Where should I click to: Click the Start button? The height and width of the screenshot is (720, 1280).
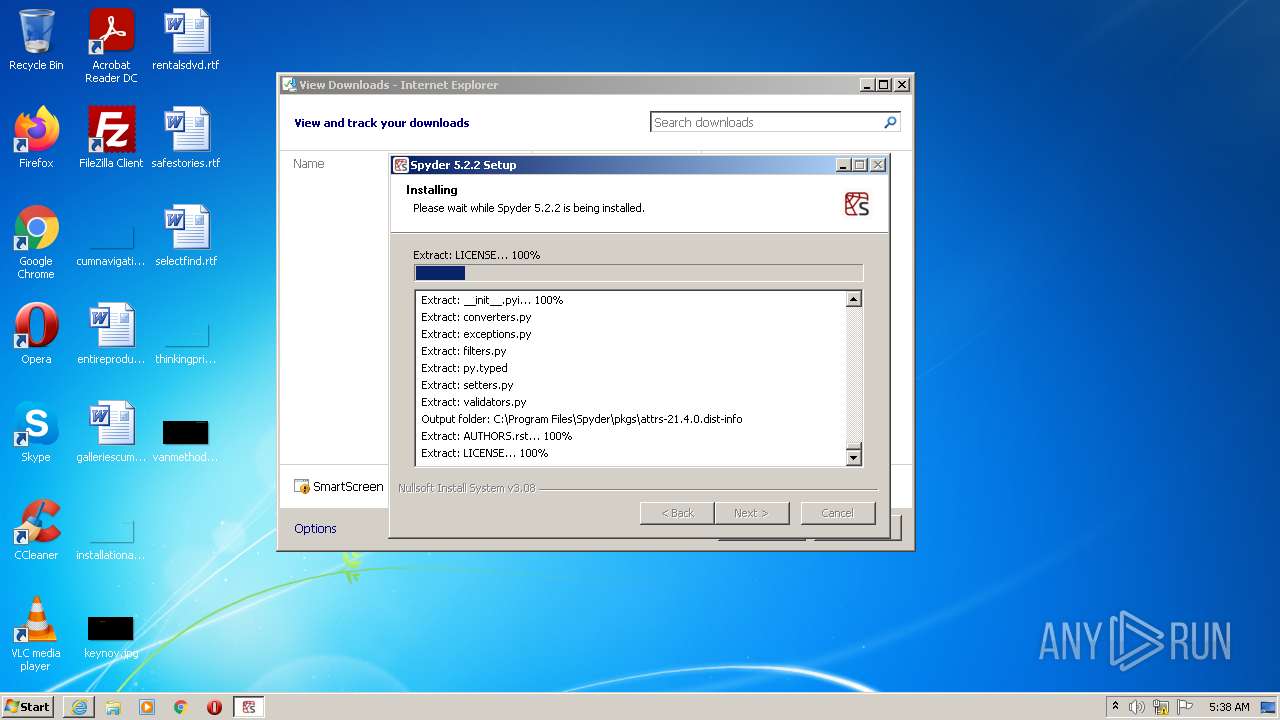click(27, 707)
